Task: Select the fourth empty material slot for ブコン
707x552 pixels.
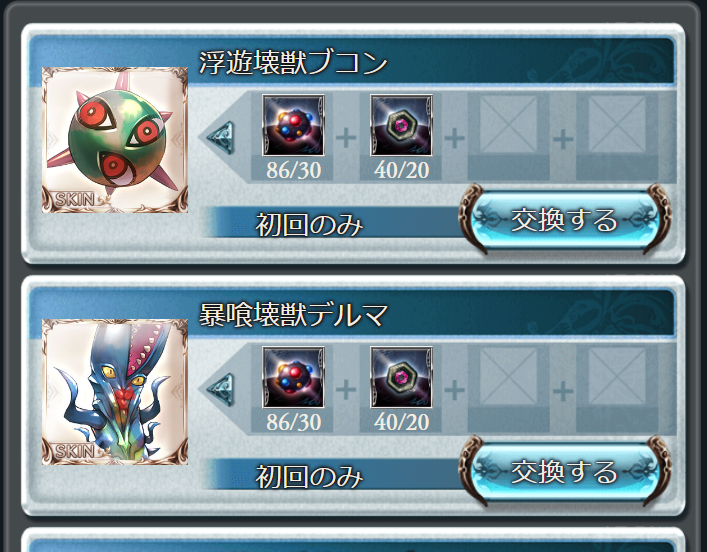Action: pyautogui.click(x=617, y=125)
